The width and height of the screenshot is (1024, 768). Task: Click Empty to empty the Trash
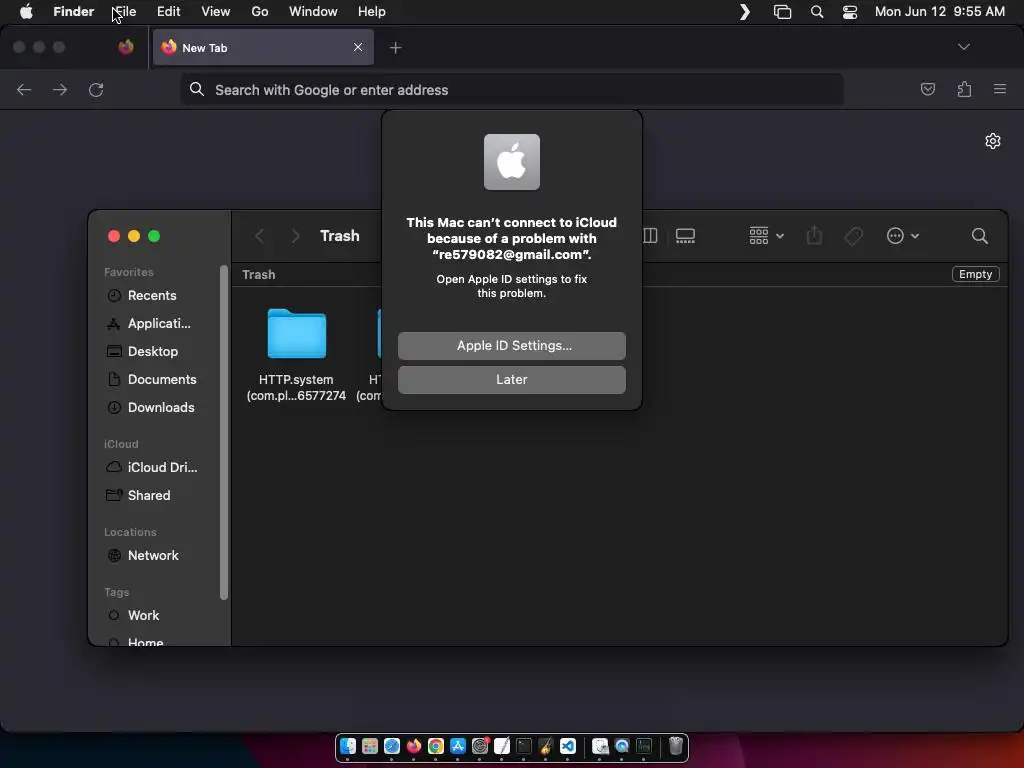pos(975,274)
